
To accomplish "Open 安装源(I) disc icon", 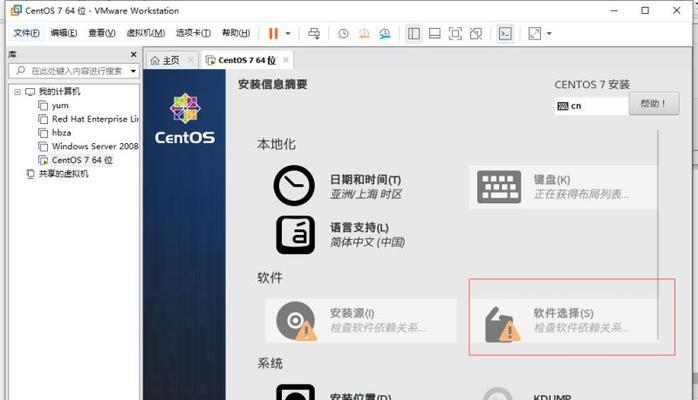I will point(296,321).
